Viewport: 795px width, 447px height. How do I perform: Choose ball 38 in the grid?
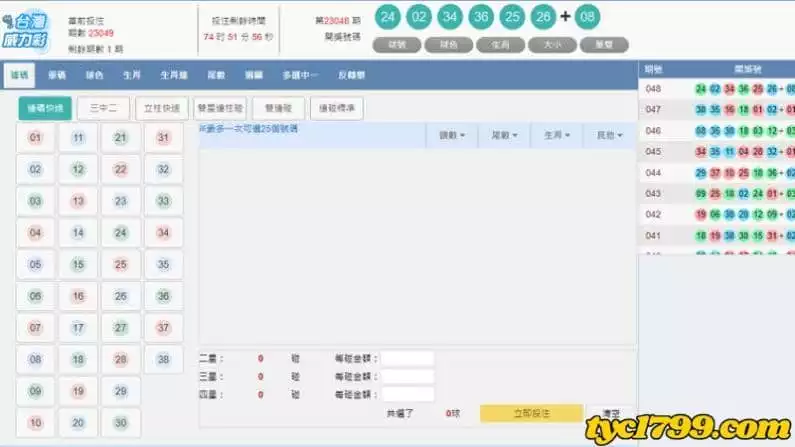(x=163, y=359)
